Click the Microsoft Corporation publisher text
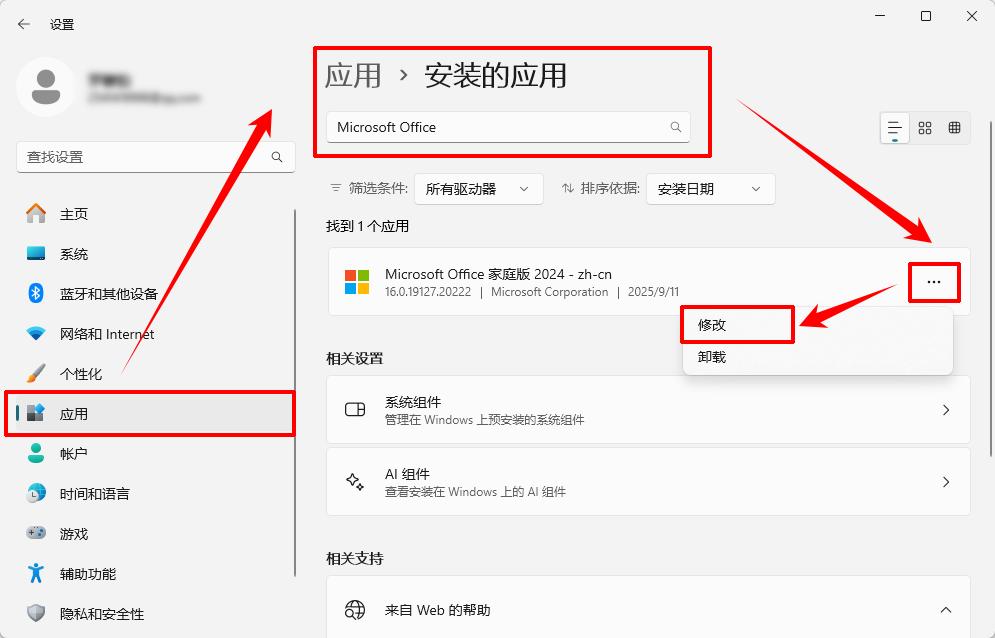This screenshot has height=638, width=995. coord(550,292)
